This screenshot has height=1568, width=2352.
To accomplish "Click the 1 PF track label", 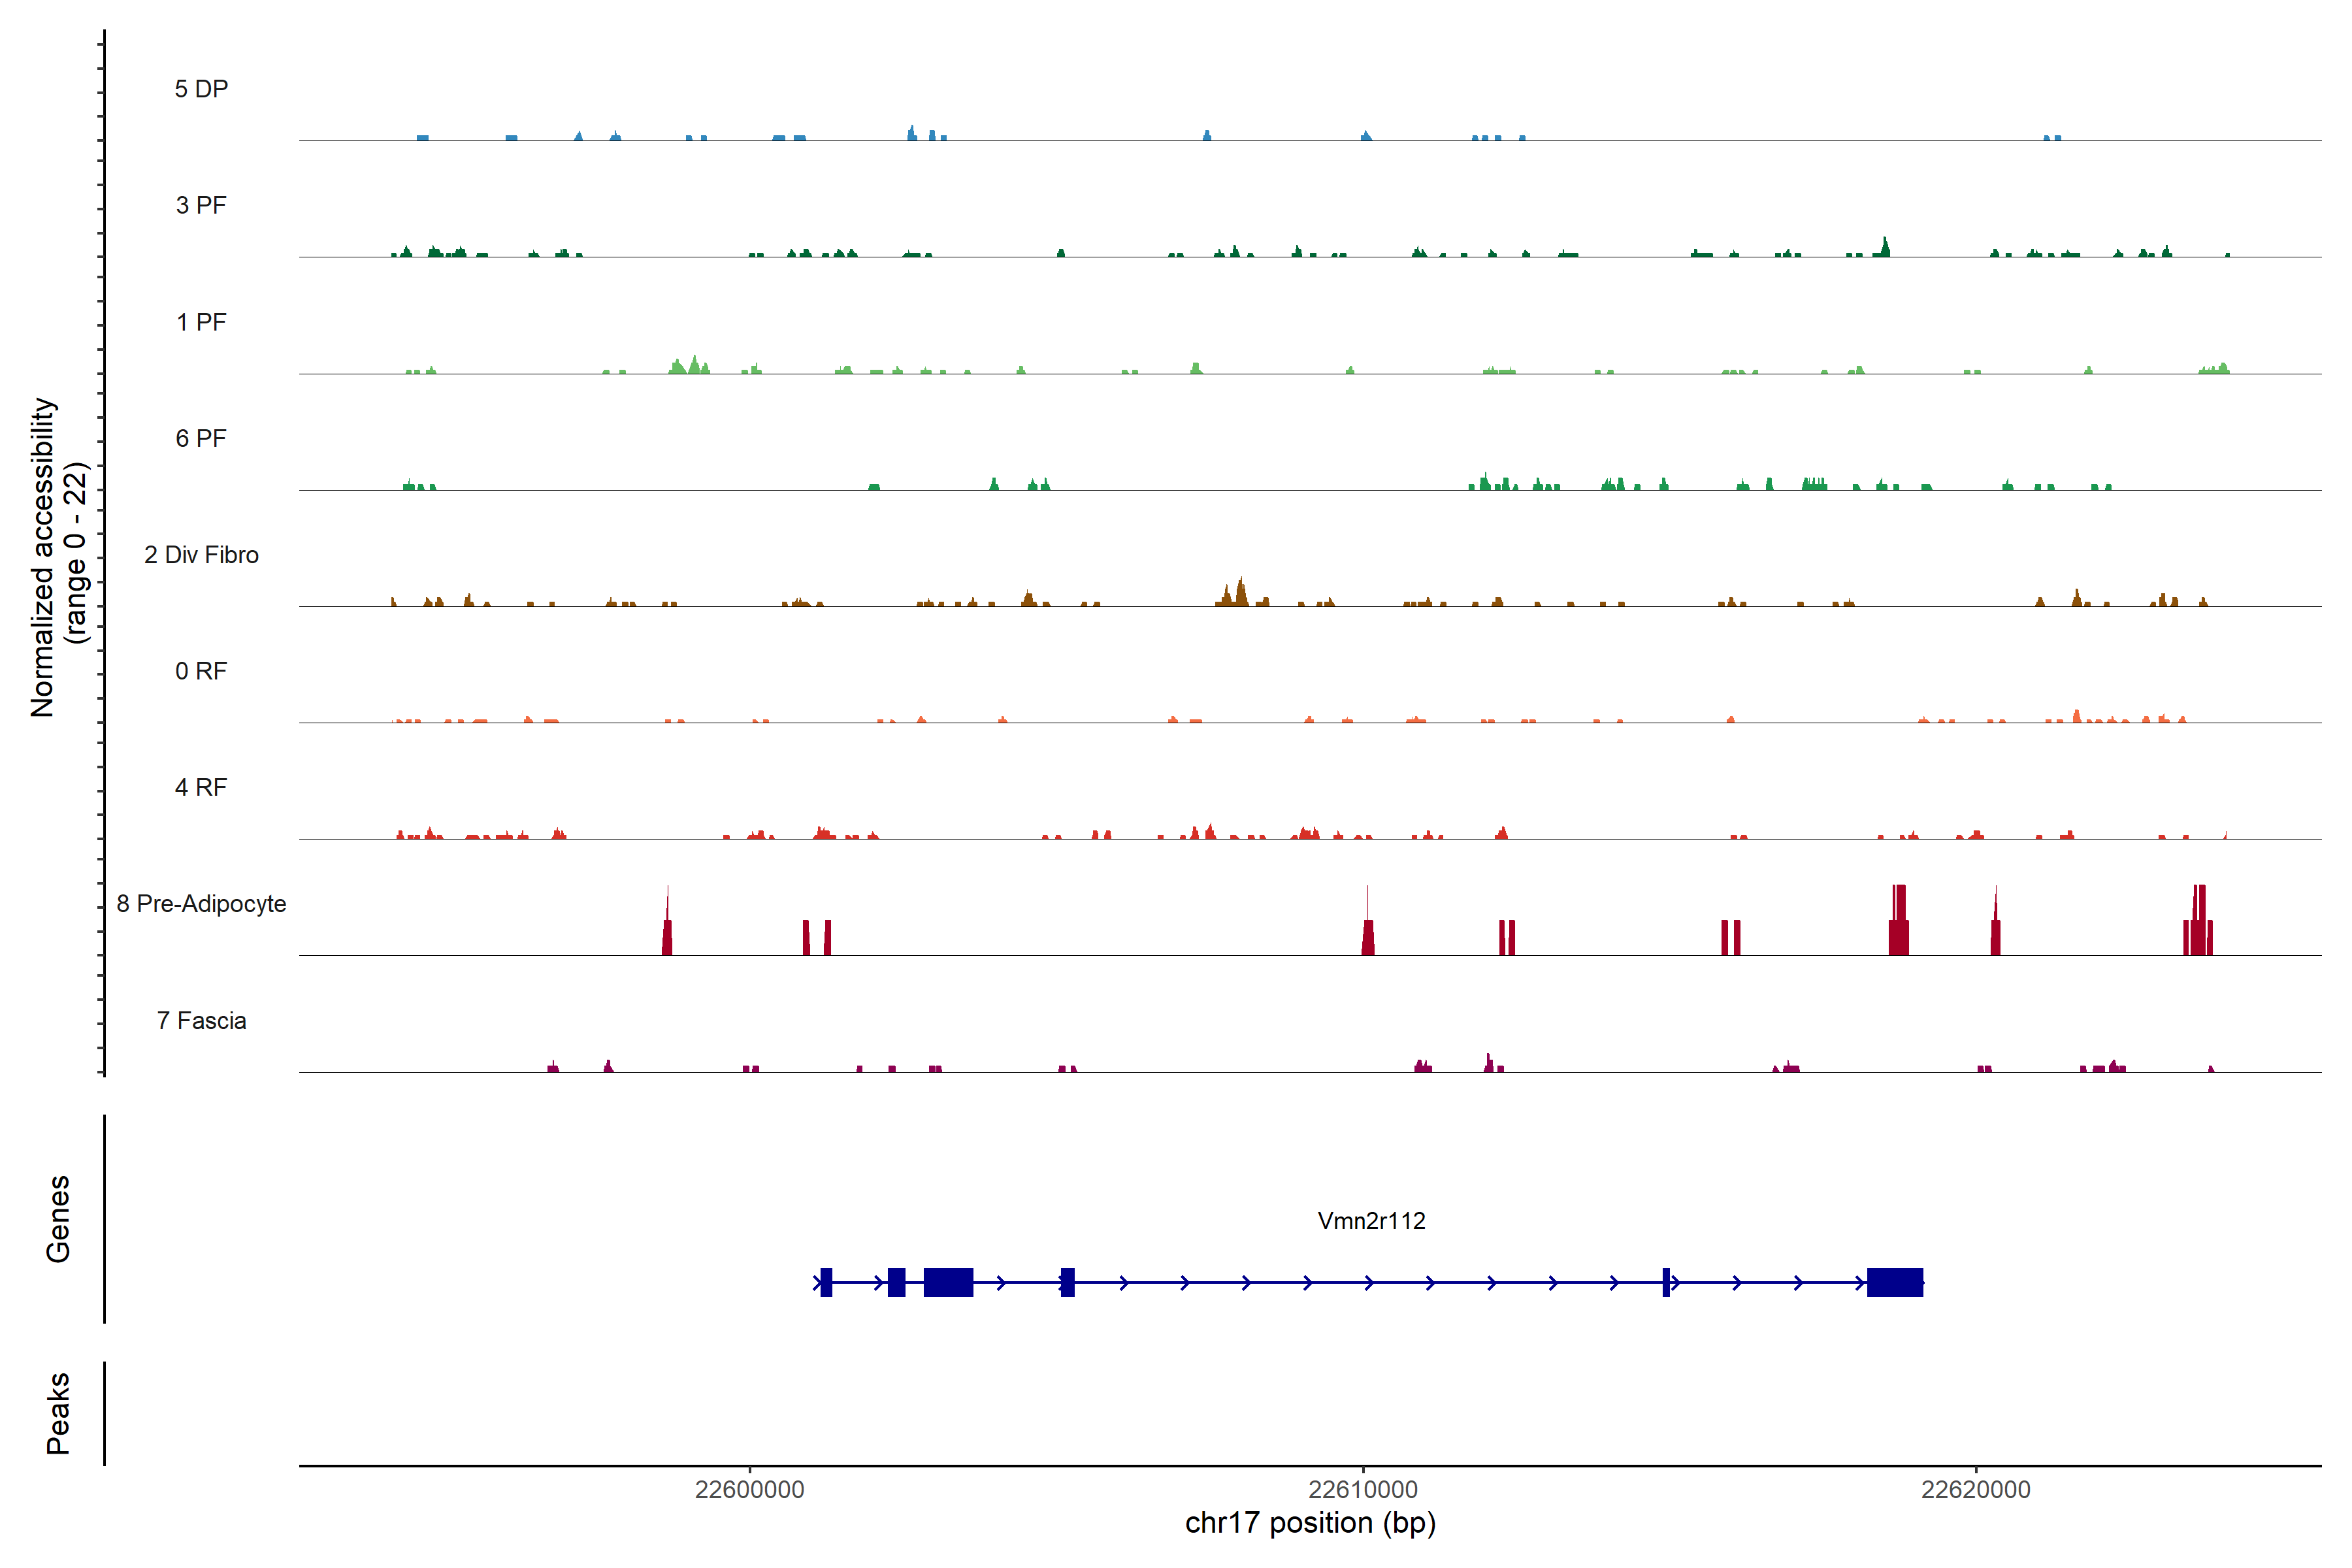I will 201,322.
